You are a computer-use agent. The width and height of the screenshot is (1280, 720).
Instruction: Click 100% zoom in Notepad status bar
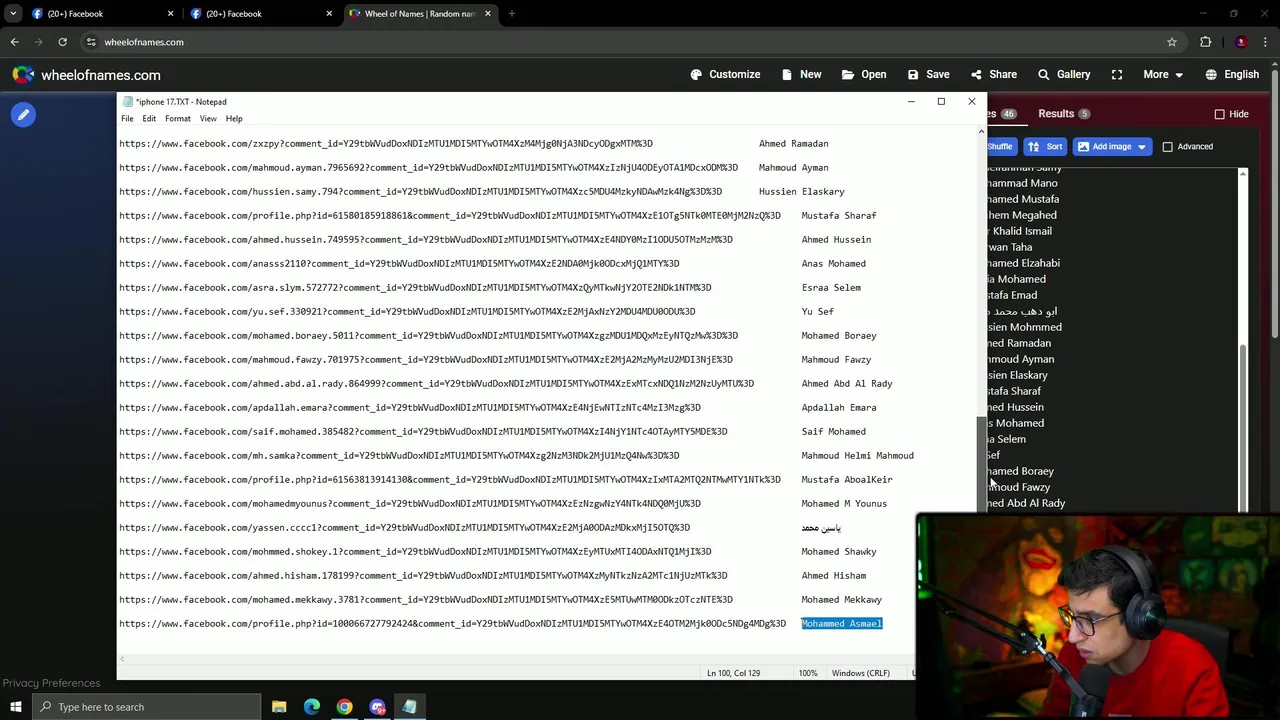(807, 673)
